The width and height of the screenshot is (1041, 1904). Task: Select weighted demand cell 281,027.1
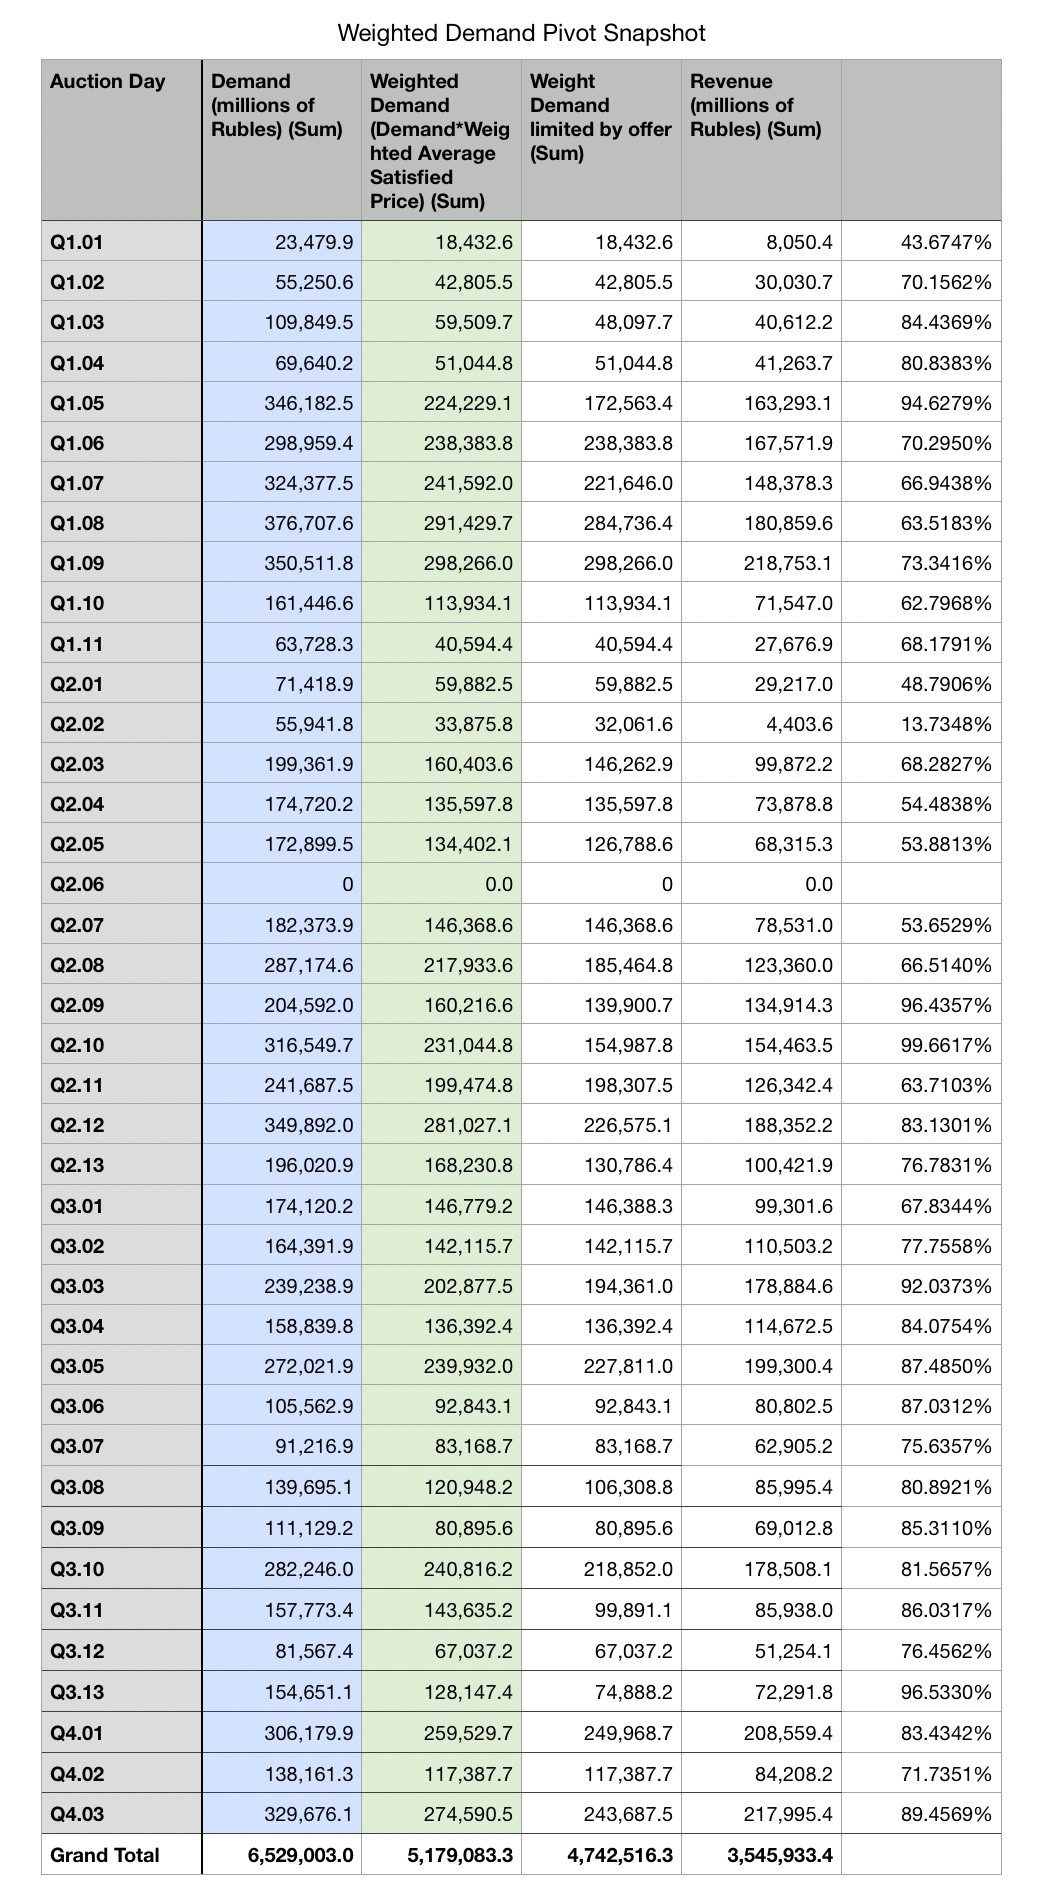442,1125
